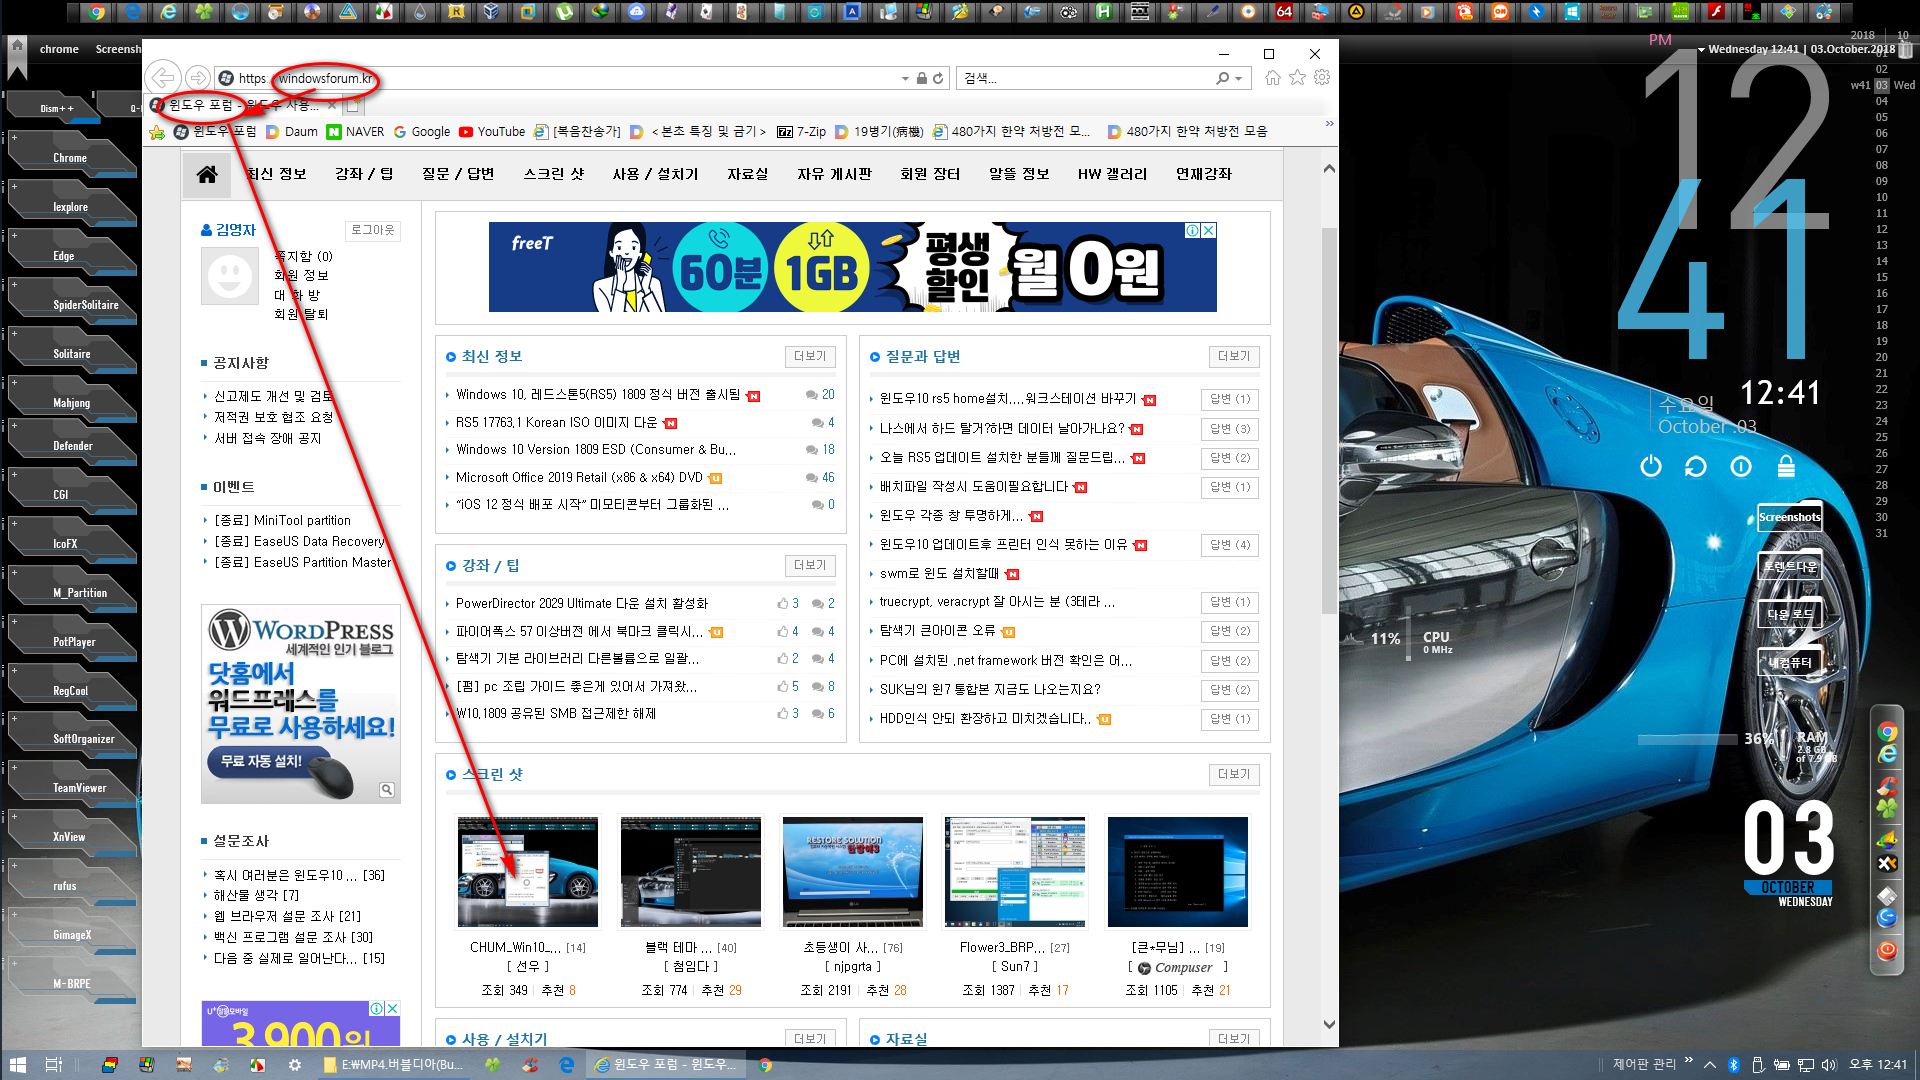
Task: Click 로그아웃 button
Action: tap(373, 230)
